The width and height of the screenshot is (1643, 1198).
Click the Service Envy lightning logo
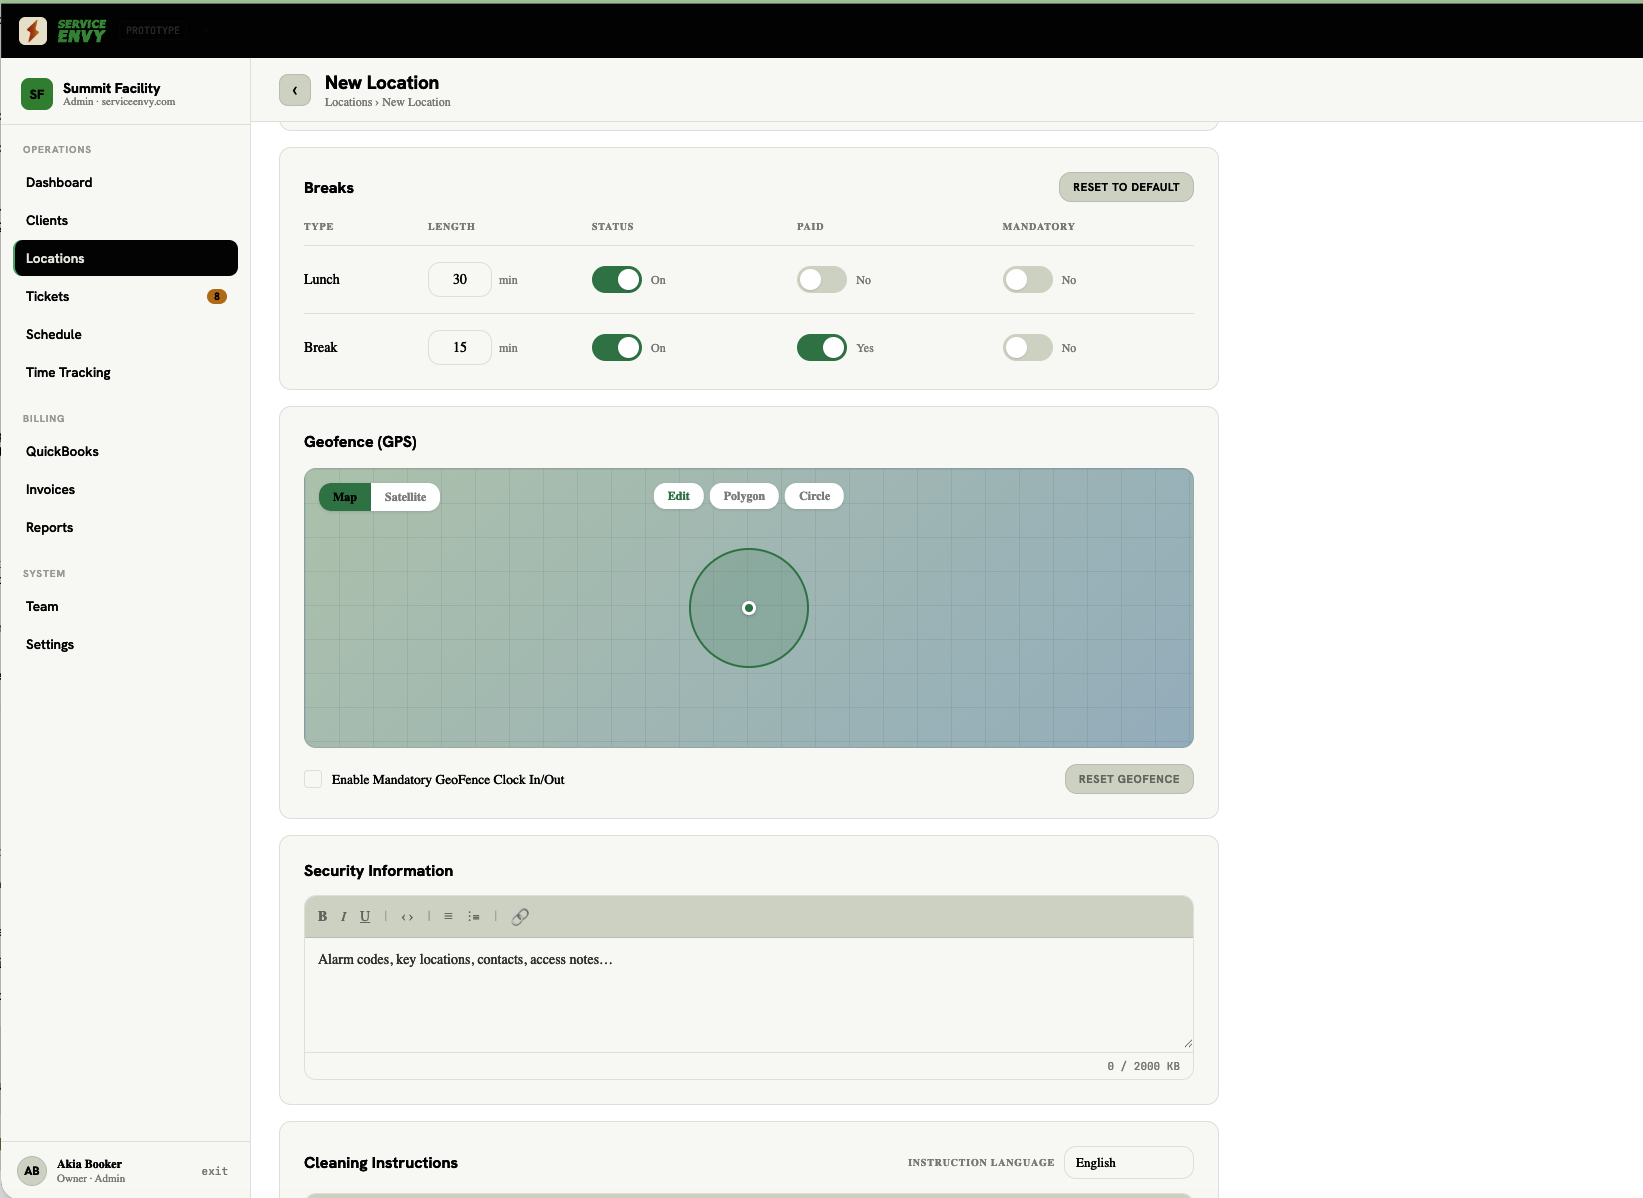(33, 31)
